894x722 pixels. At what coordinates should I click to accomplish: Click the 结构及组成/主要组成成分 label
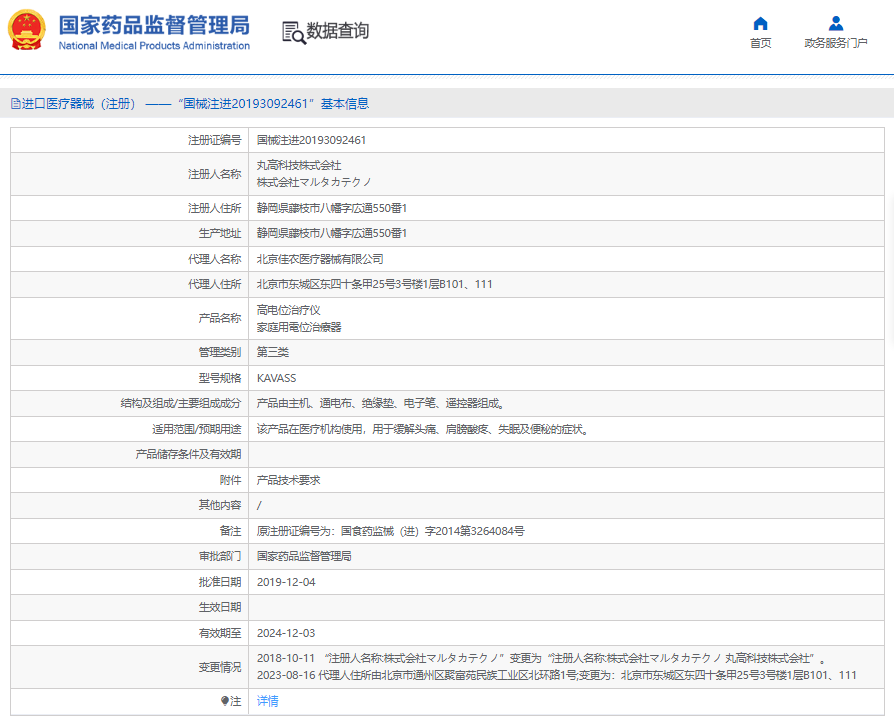pyautogui.click(x=180, y=403)
